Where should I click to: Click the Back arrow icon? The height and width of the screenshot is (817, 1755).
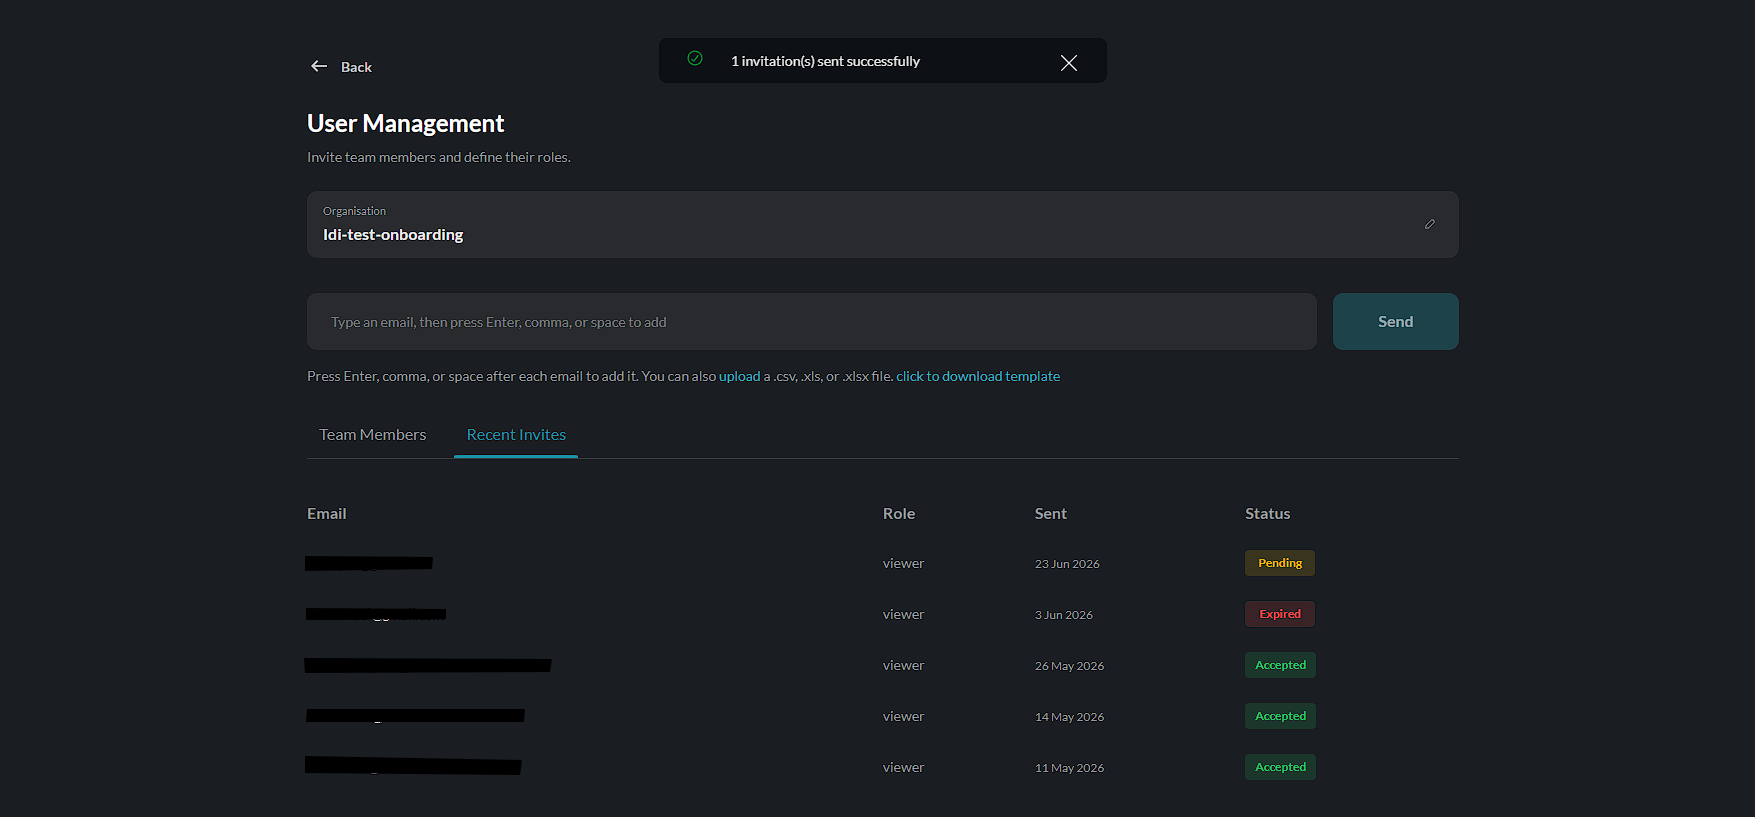(x=319, y=66)
